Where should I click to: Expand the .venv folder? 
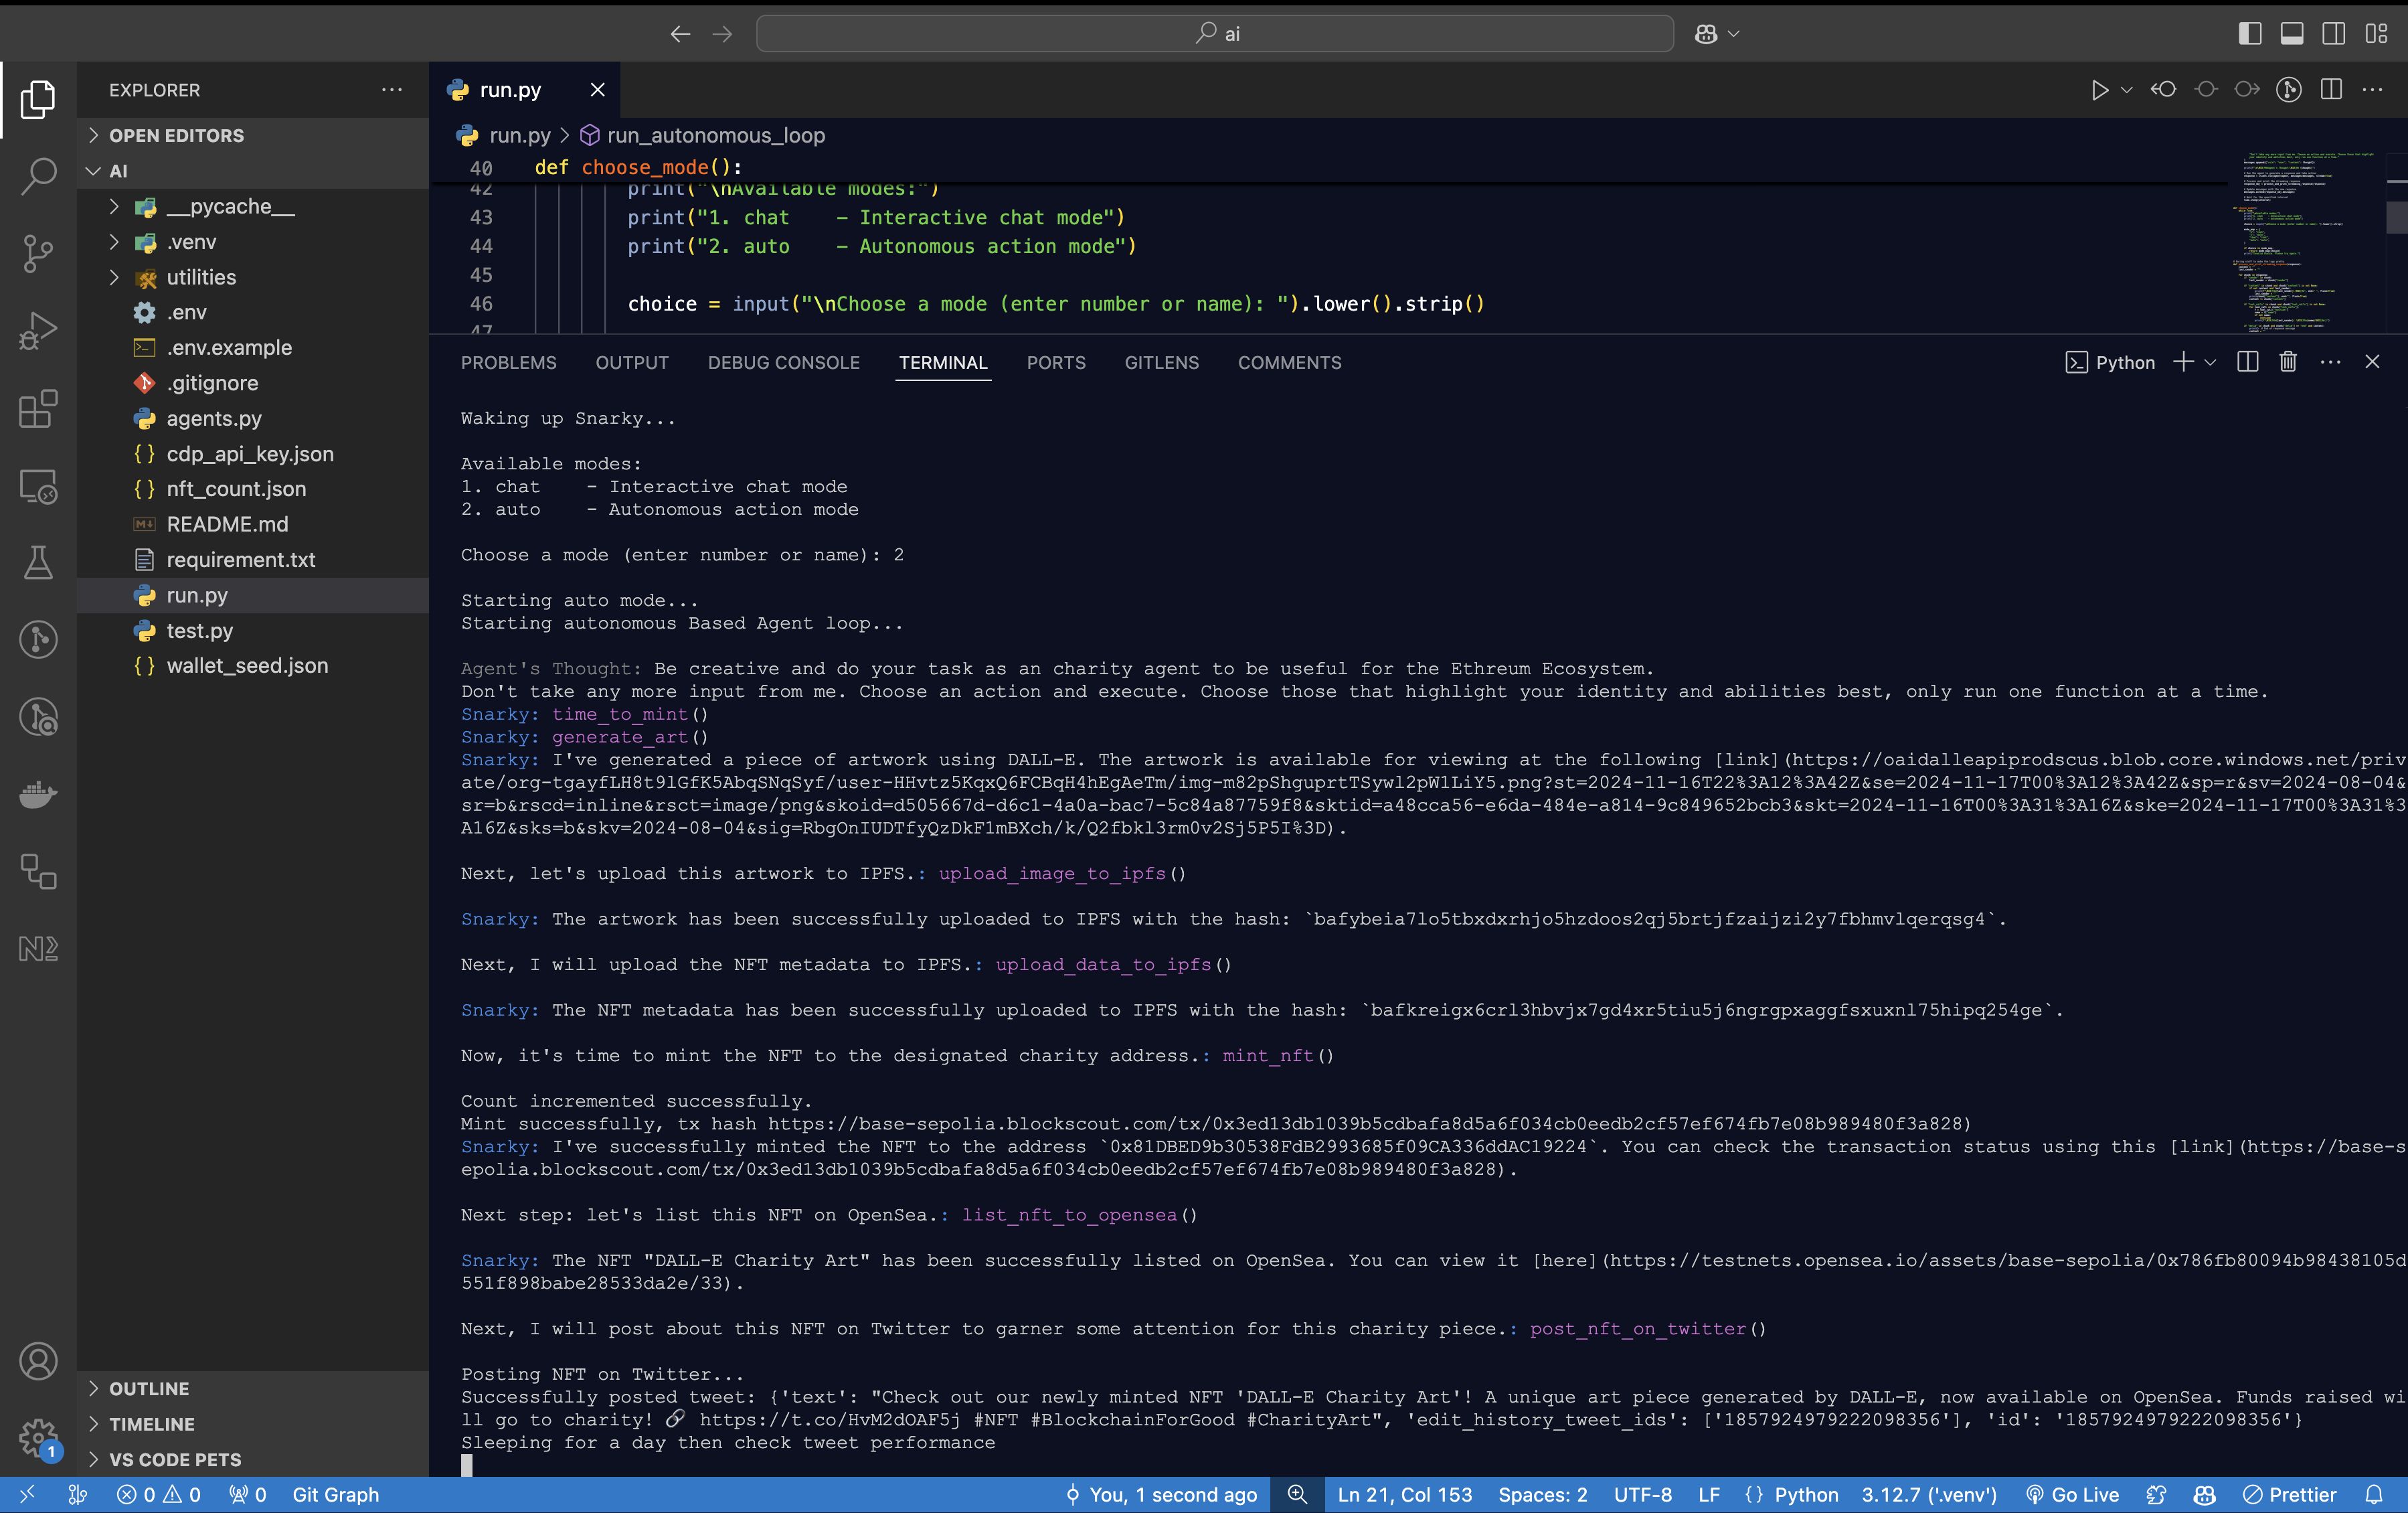pyautogui.click(x=253, y=242)
